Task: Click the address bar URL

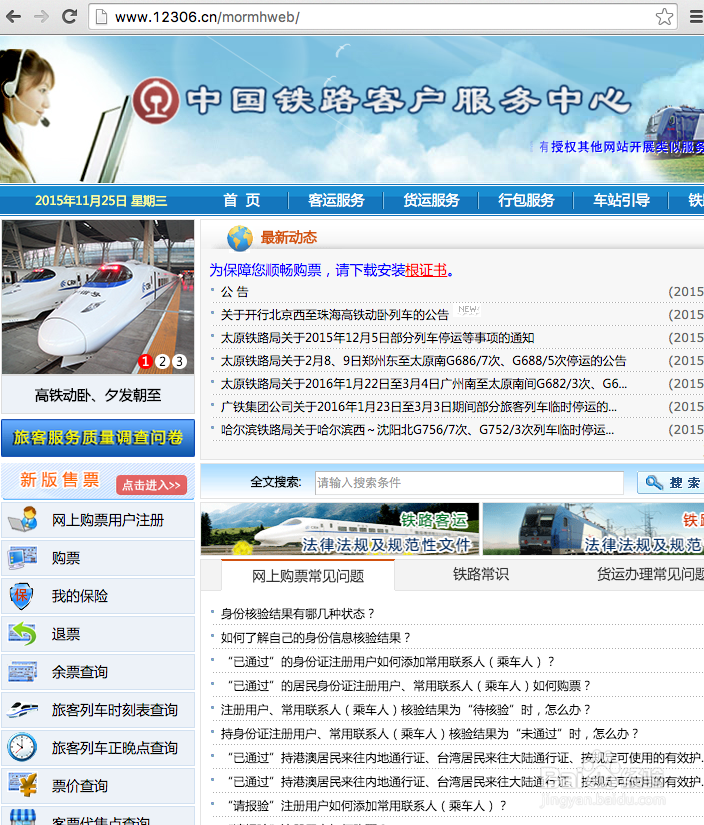Action: pos(207,17)
